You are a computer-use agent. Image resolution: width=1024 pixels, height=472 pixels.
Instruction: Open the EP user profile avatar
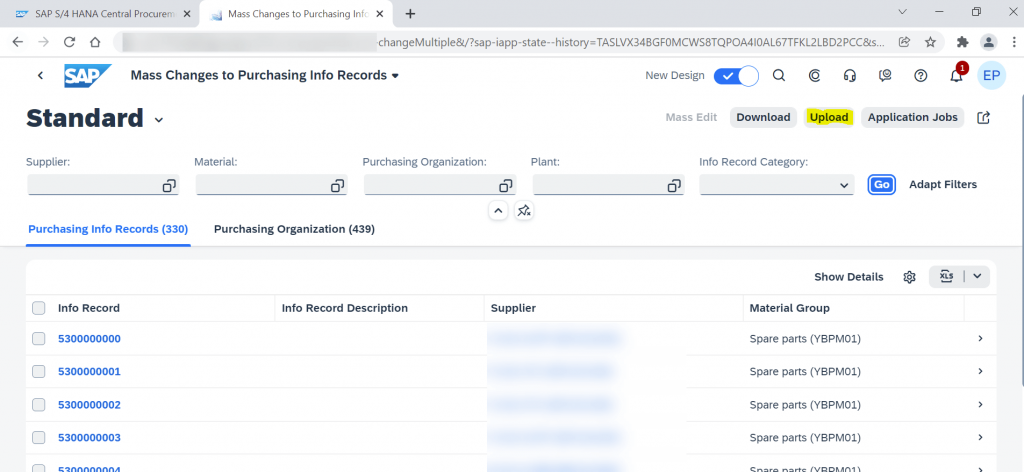click(x=991, y=76)
